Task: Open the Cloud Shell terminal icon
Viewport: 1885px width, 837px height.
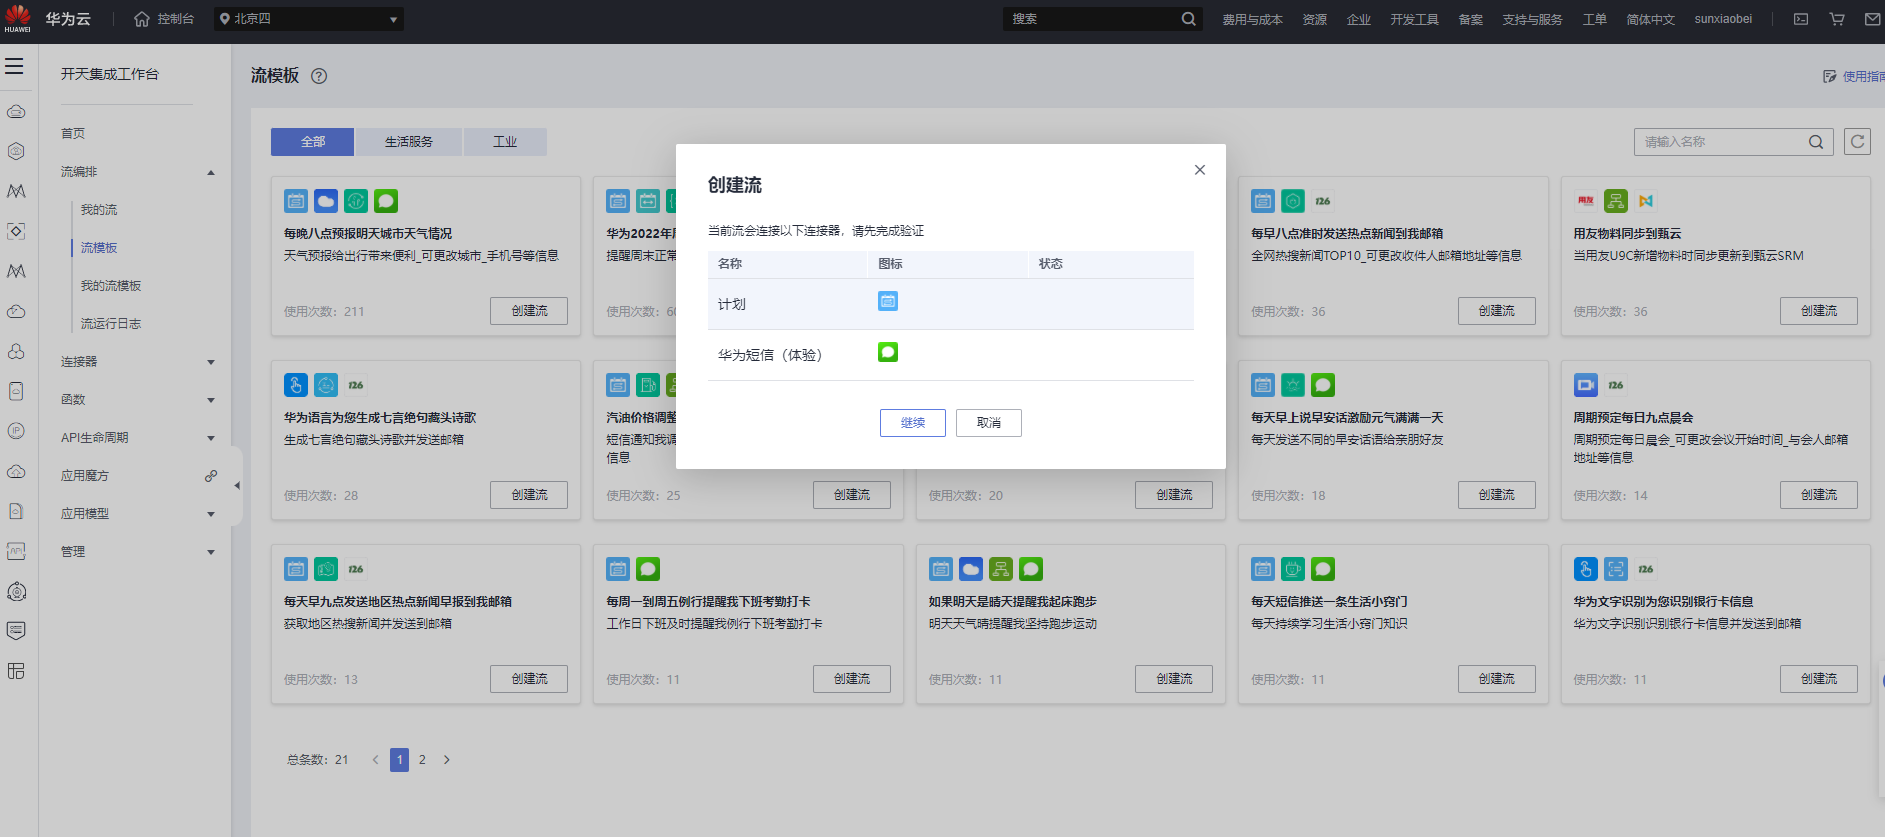Action: 1801,19
